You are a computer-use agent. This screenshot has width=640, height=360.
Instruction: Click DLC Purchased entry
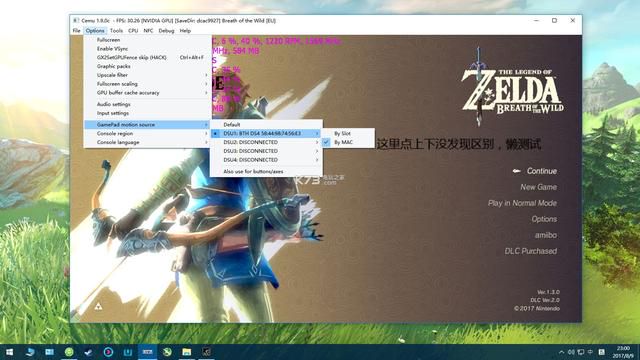click(531, 251)
